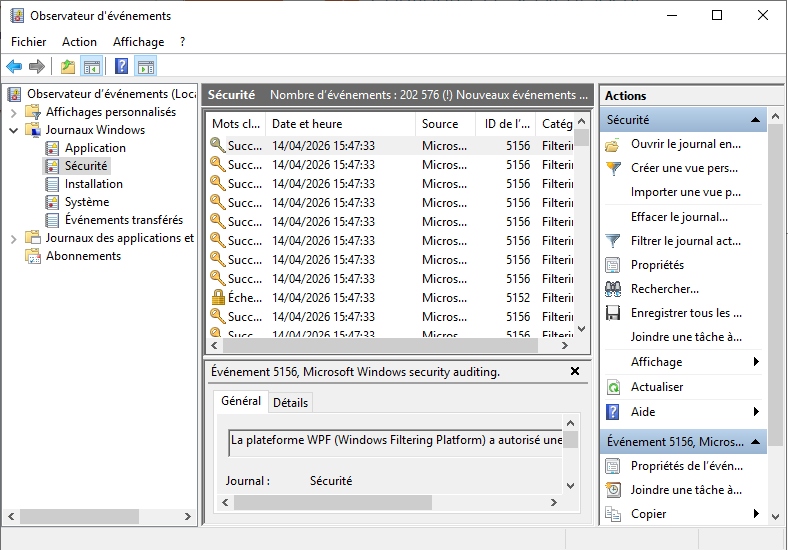Click the padlock icon on the Éche... row
This screenshot has height=550, width=788.
[218, 298]
